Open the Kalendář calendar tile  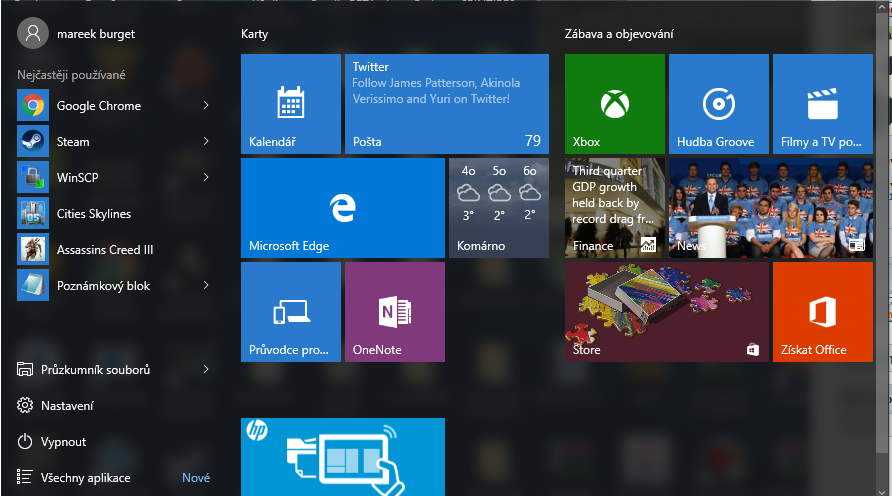click(x=291, y=104)
